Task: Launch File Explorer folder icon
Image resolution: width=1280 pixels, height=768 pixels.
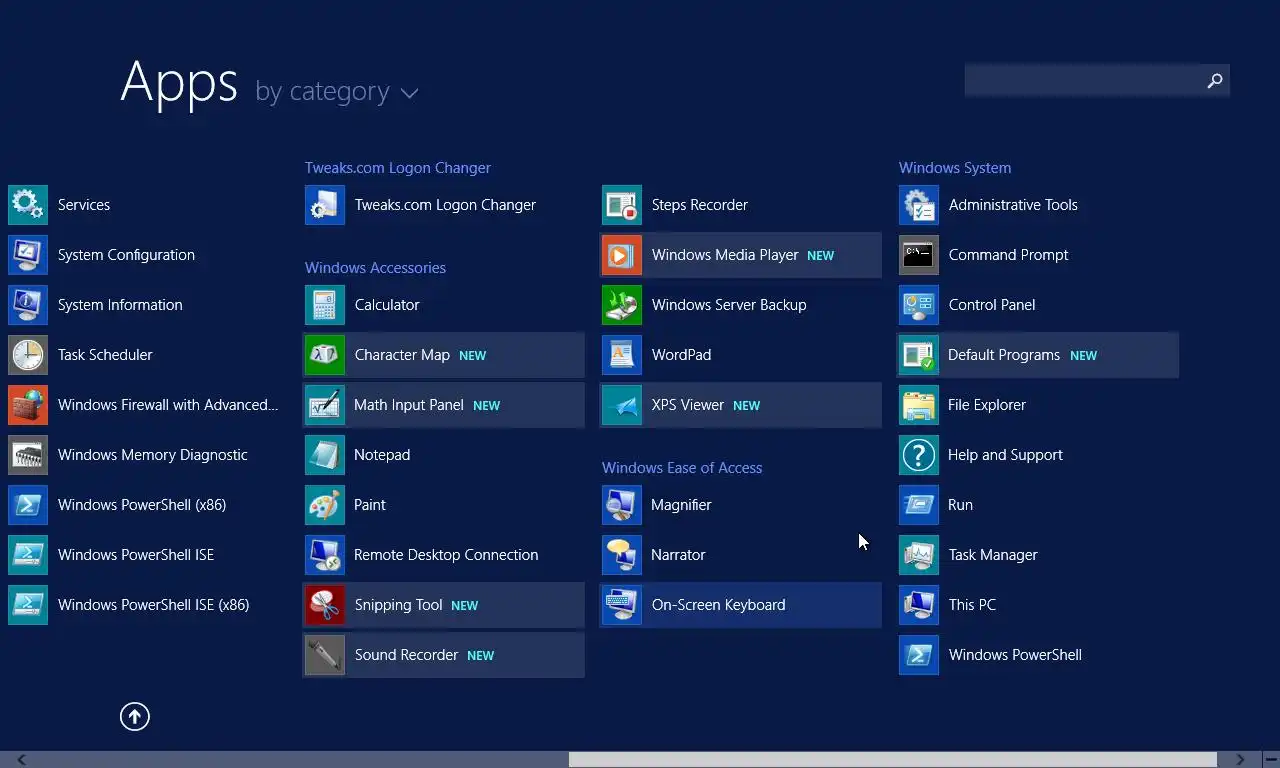Action: pyautogui.click(x=919, y=405)
